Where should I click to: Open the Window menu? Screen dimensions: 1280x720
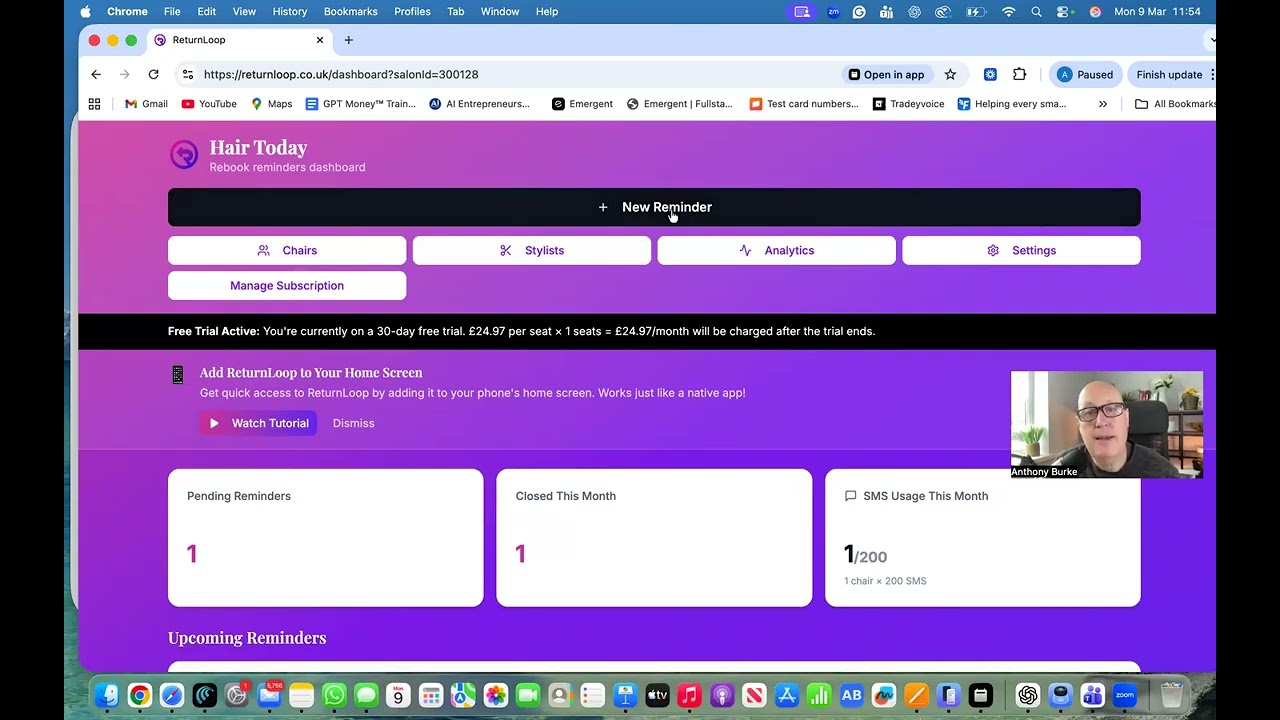tap(500, 12)
